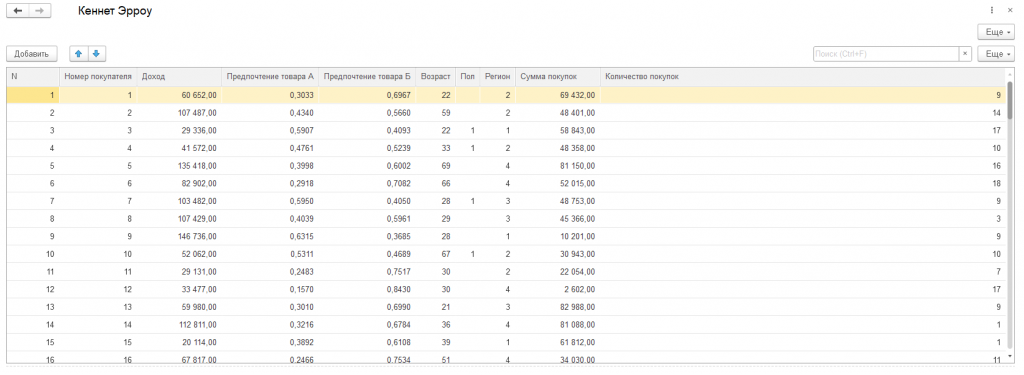Sort by the N column header
Viewport: 1024px width, 375px height.
[x=33, y=76]
